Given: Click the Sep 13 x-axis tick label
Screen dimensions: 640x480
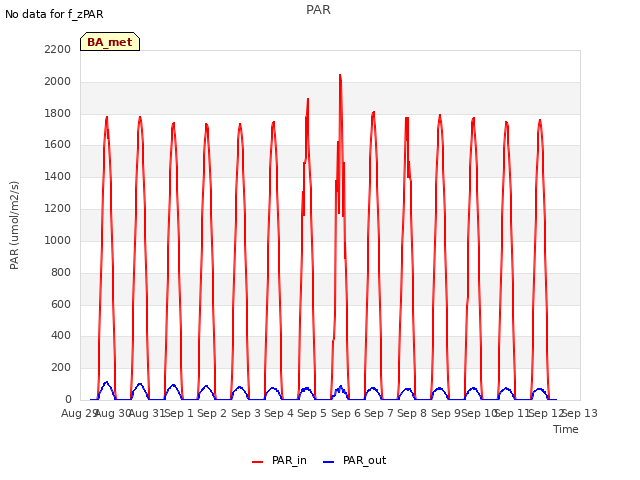Looking at the screenshot, I should click(580, 413).
